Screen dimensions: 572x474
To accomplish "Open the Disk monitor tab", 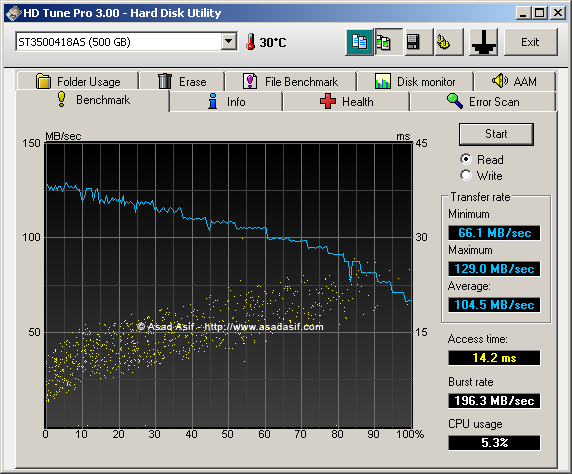I will click(x=415, y=81).
